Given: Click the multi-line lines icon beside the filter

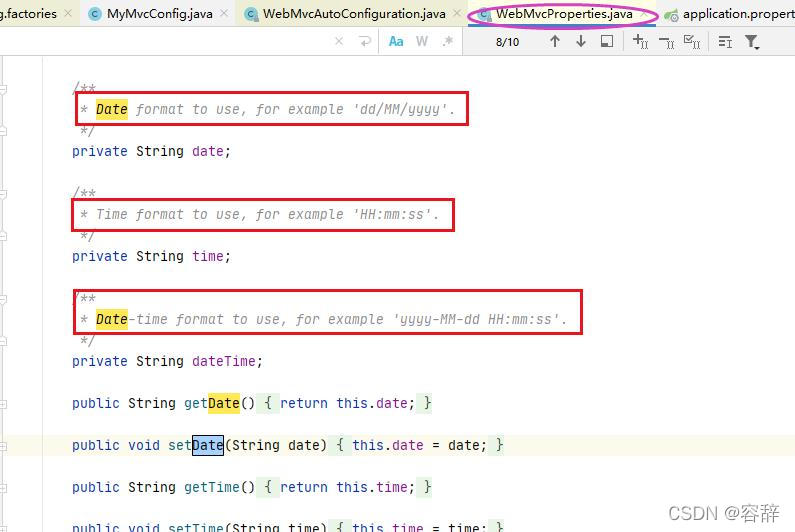Looking at the screenshot, I should (x=725, y=42).
